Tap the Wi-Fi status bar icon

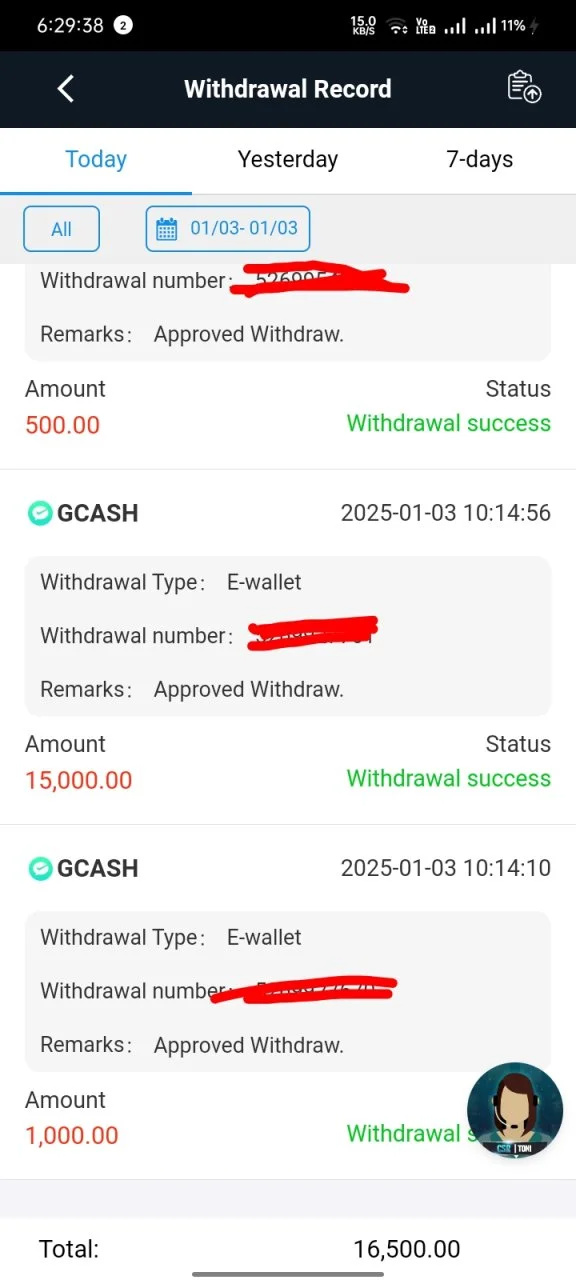[x=398, y=27]
